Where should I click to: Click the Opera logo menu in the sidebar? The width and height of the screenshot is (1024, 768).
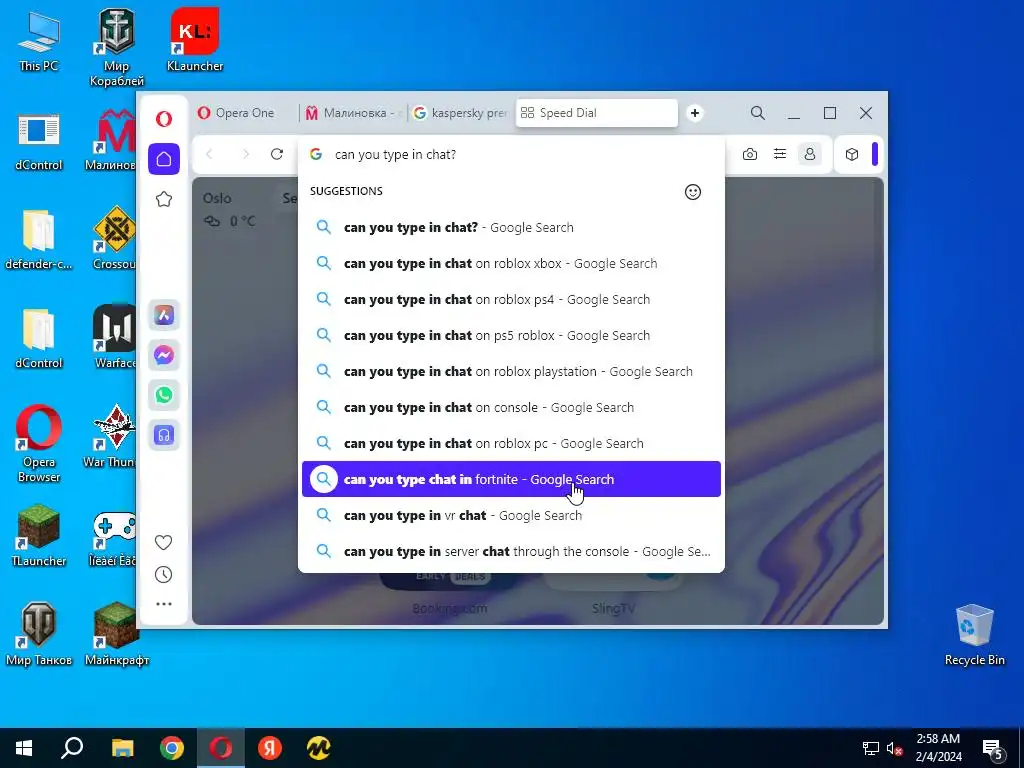pos(164,118)
